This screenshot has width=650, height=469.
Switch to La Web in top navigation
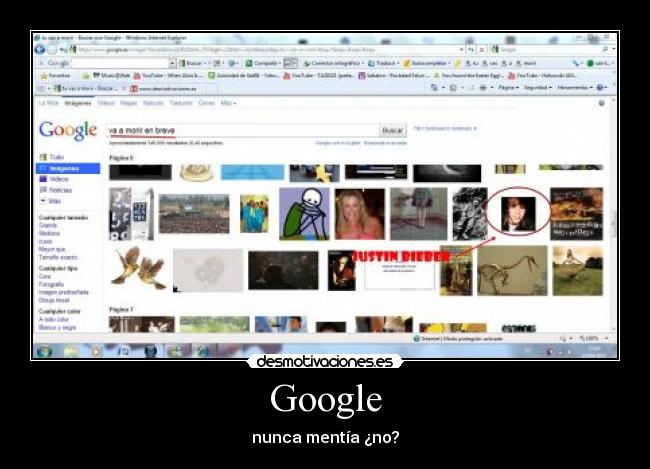tap(49, 103)
